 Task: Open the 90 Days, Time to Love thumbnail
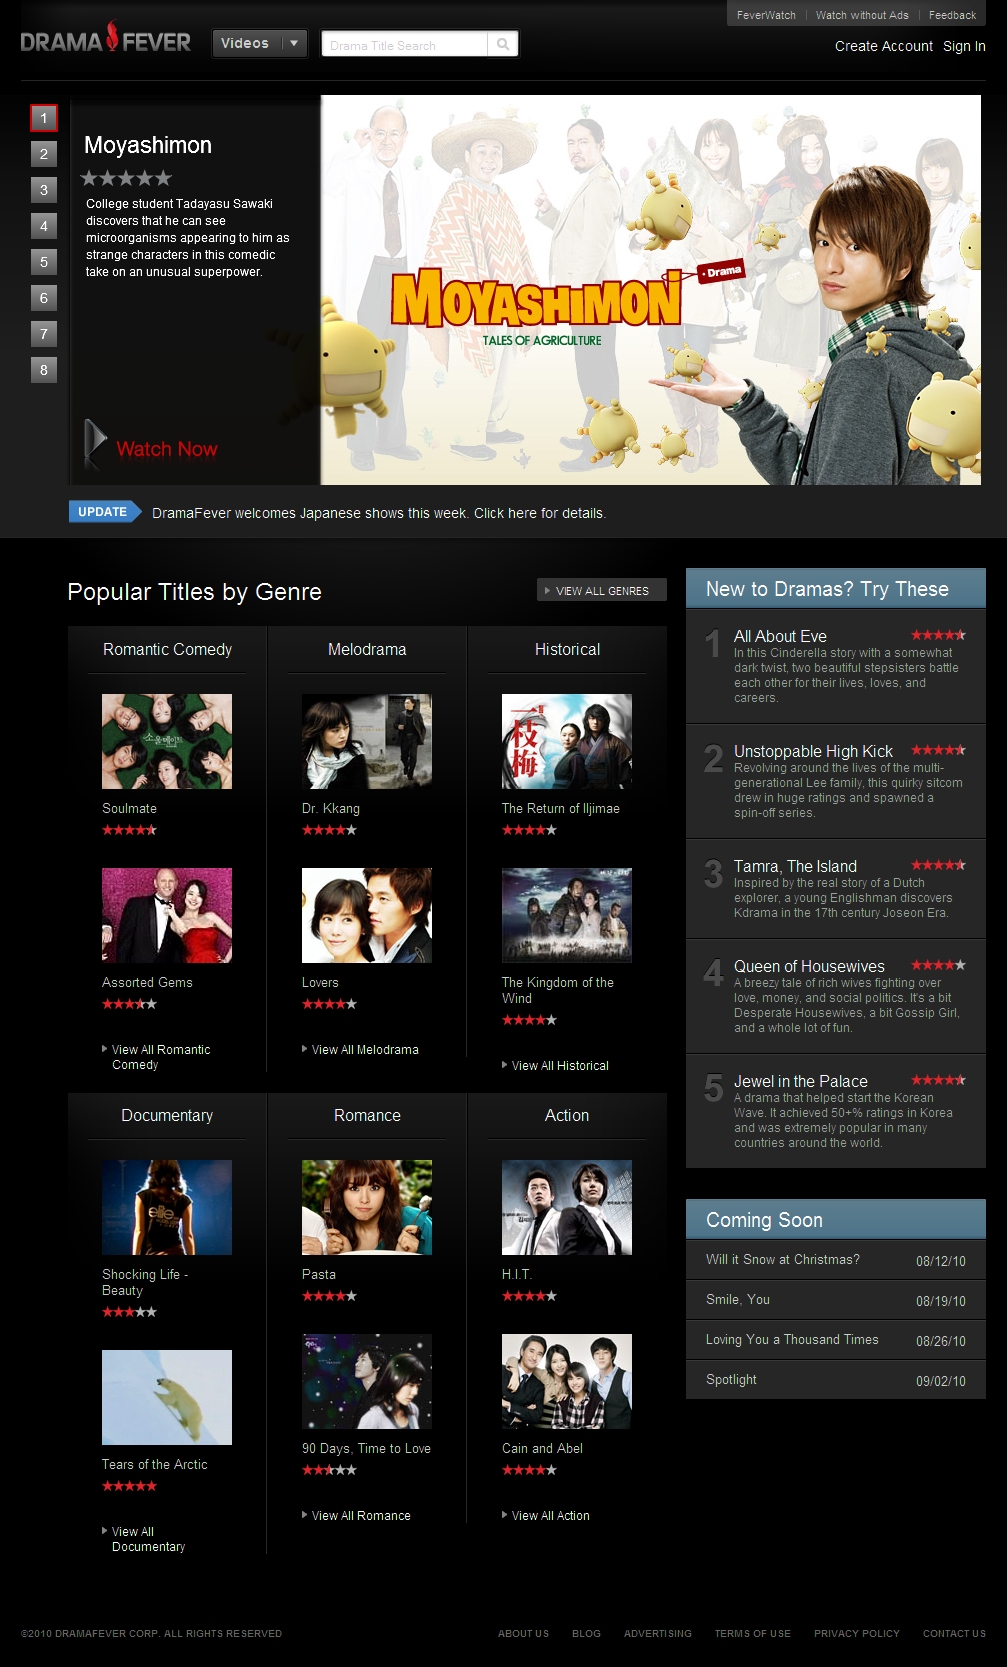click(x=367, y=1382)
